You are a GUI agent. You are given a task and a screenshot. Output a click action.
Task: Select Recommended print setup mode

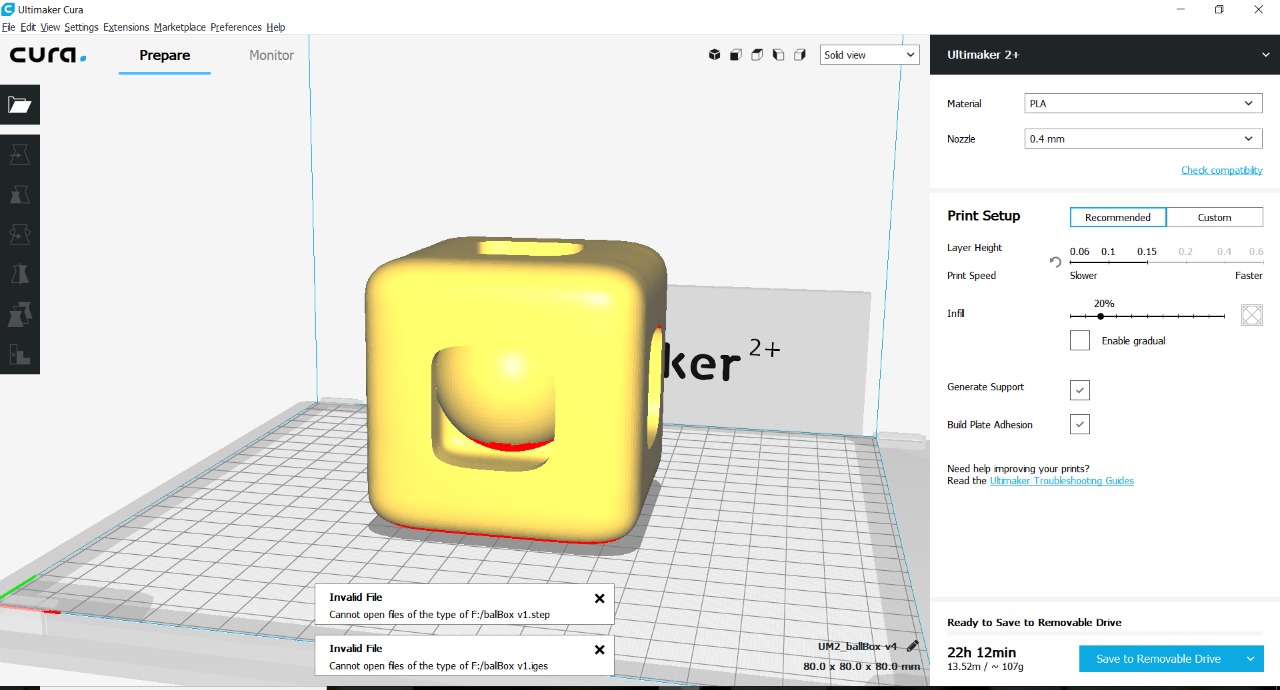(1118, 217)
